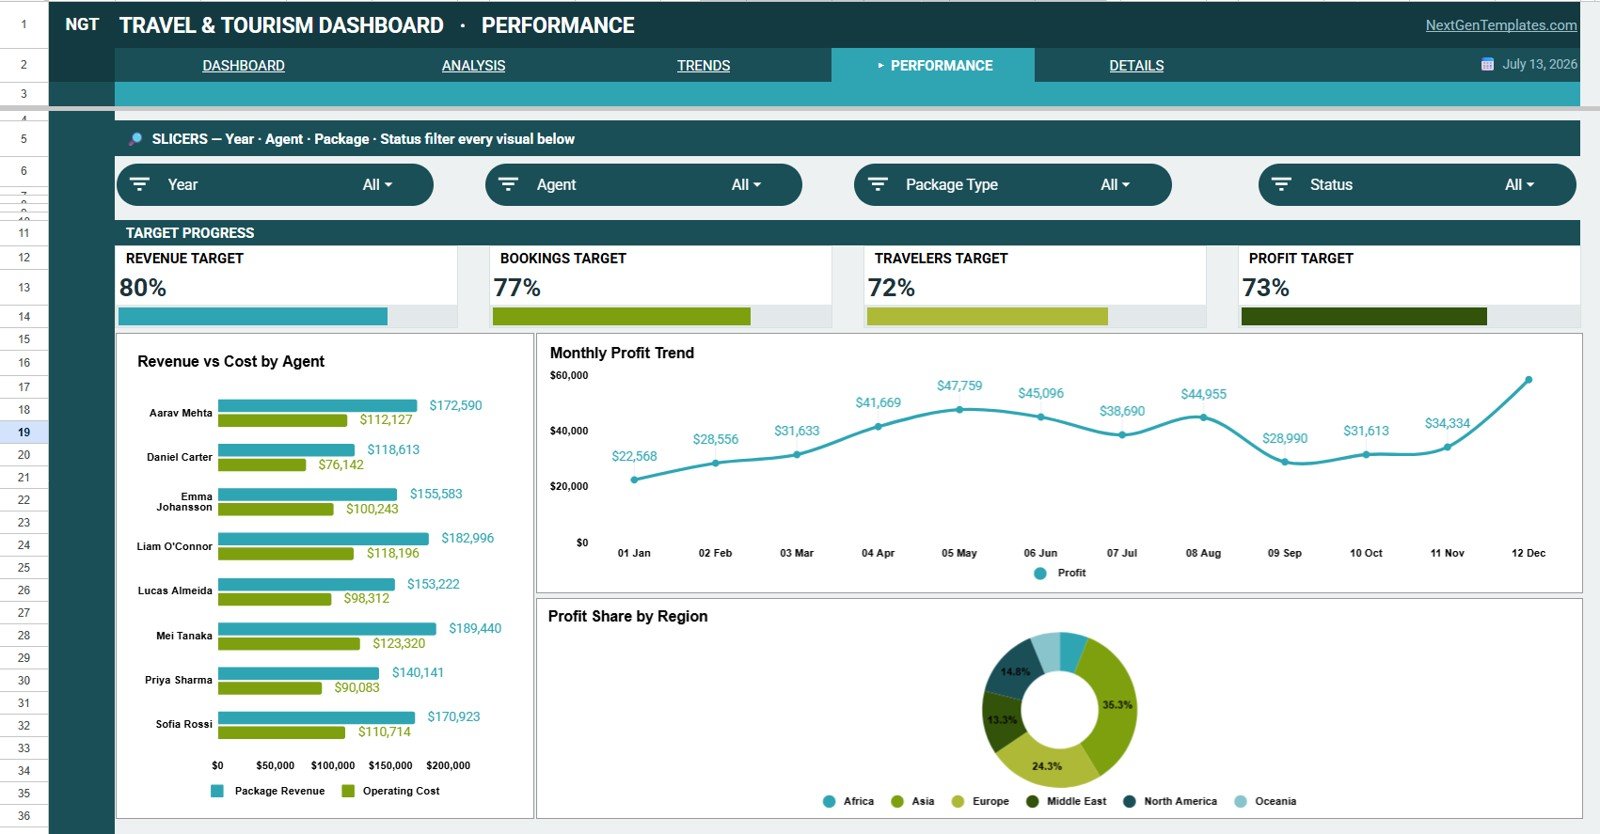Click the Agent slicer filter icon
This screenshot has width=1600, height=834.
tap(508, 184)
